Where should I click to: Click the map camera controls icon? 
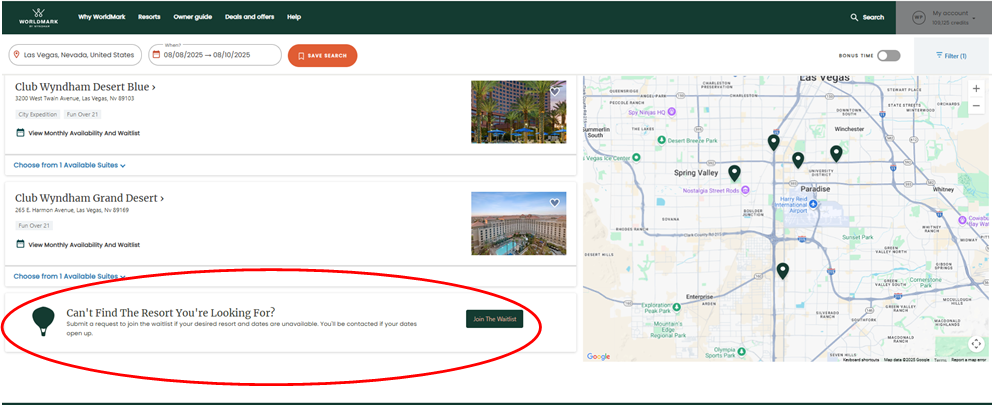point(976,344)
